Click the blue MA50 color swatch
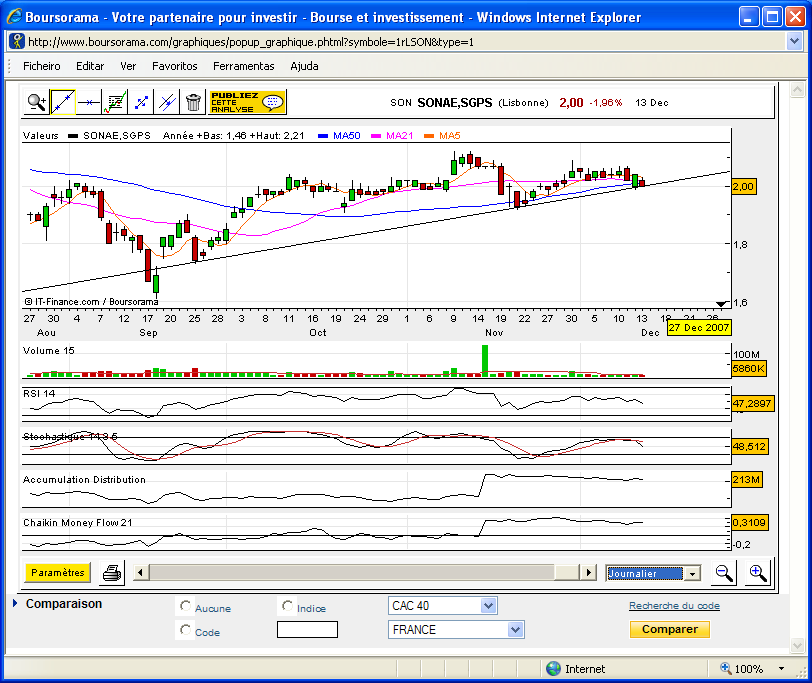The image size is (812, 683). click(x=323, y=136)
